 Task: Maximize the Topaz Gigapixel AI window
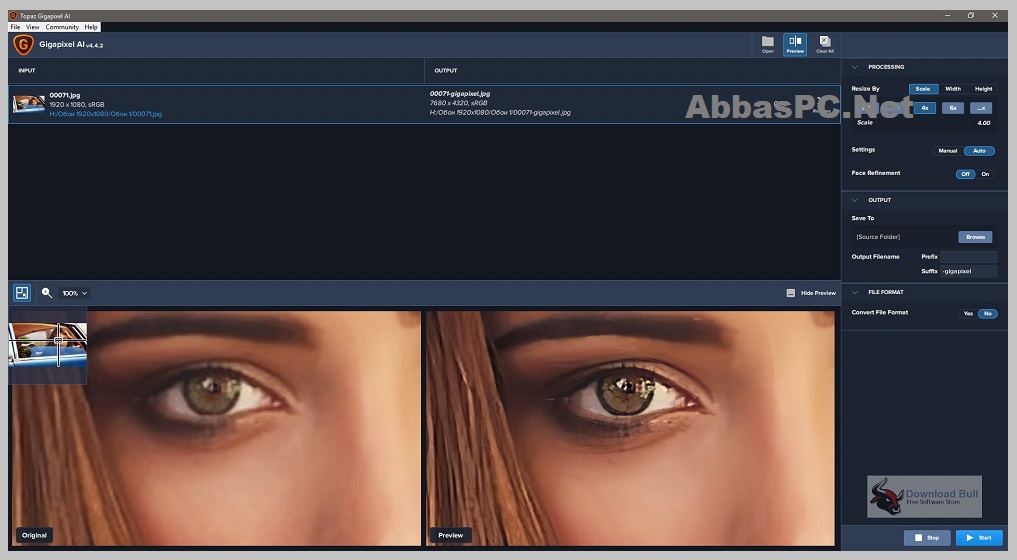pyautogui.click(x=971, y=15)
